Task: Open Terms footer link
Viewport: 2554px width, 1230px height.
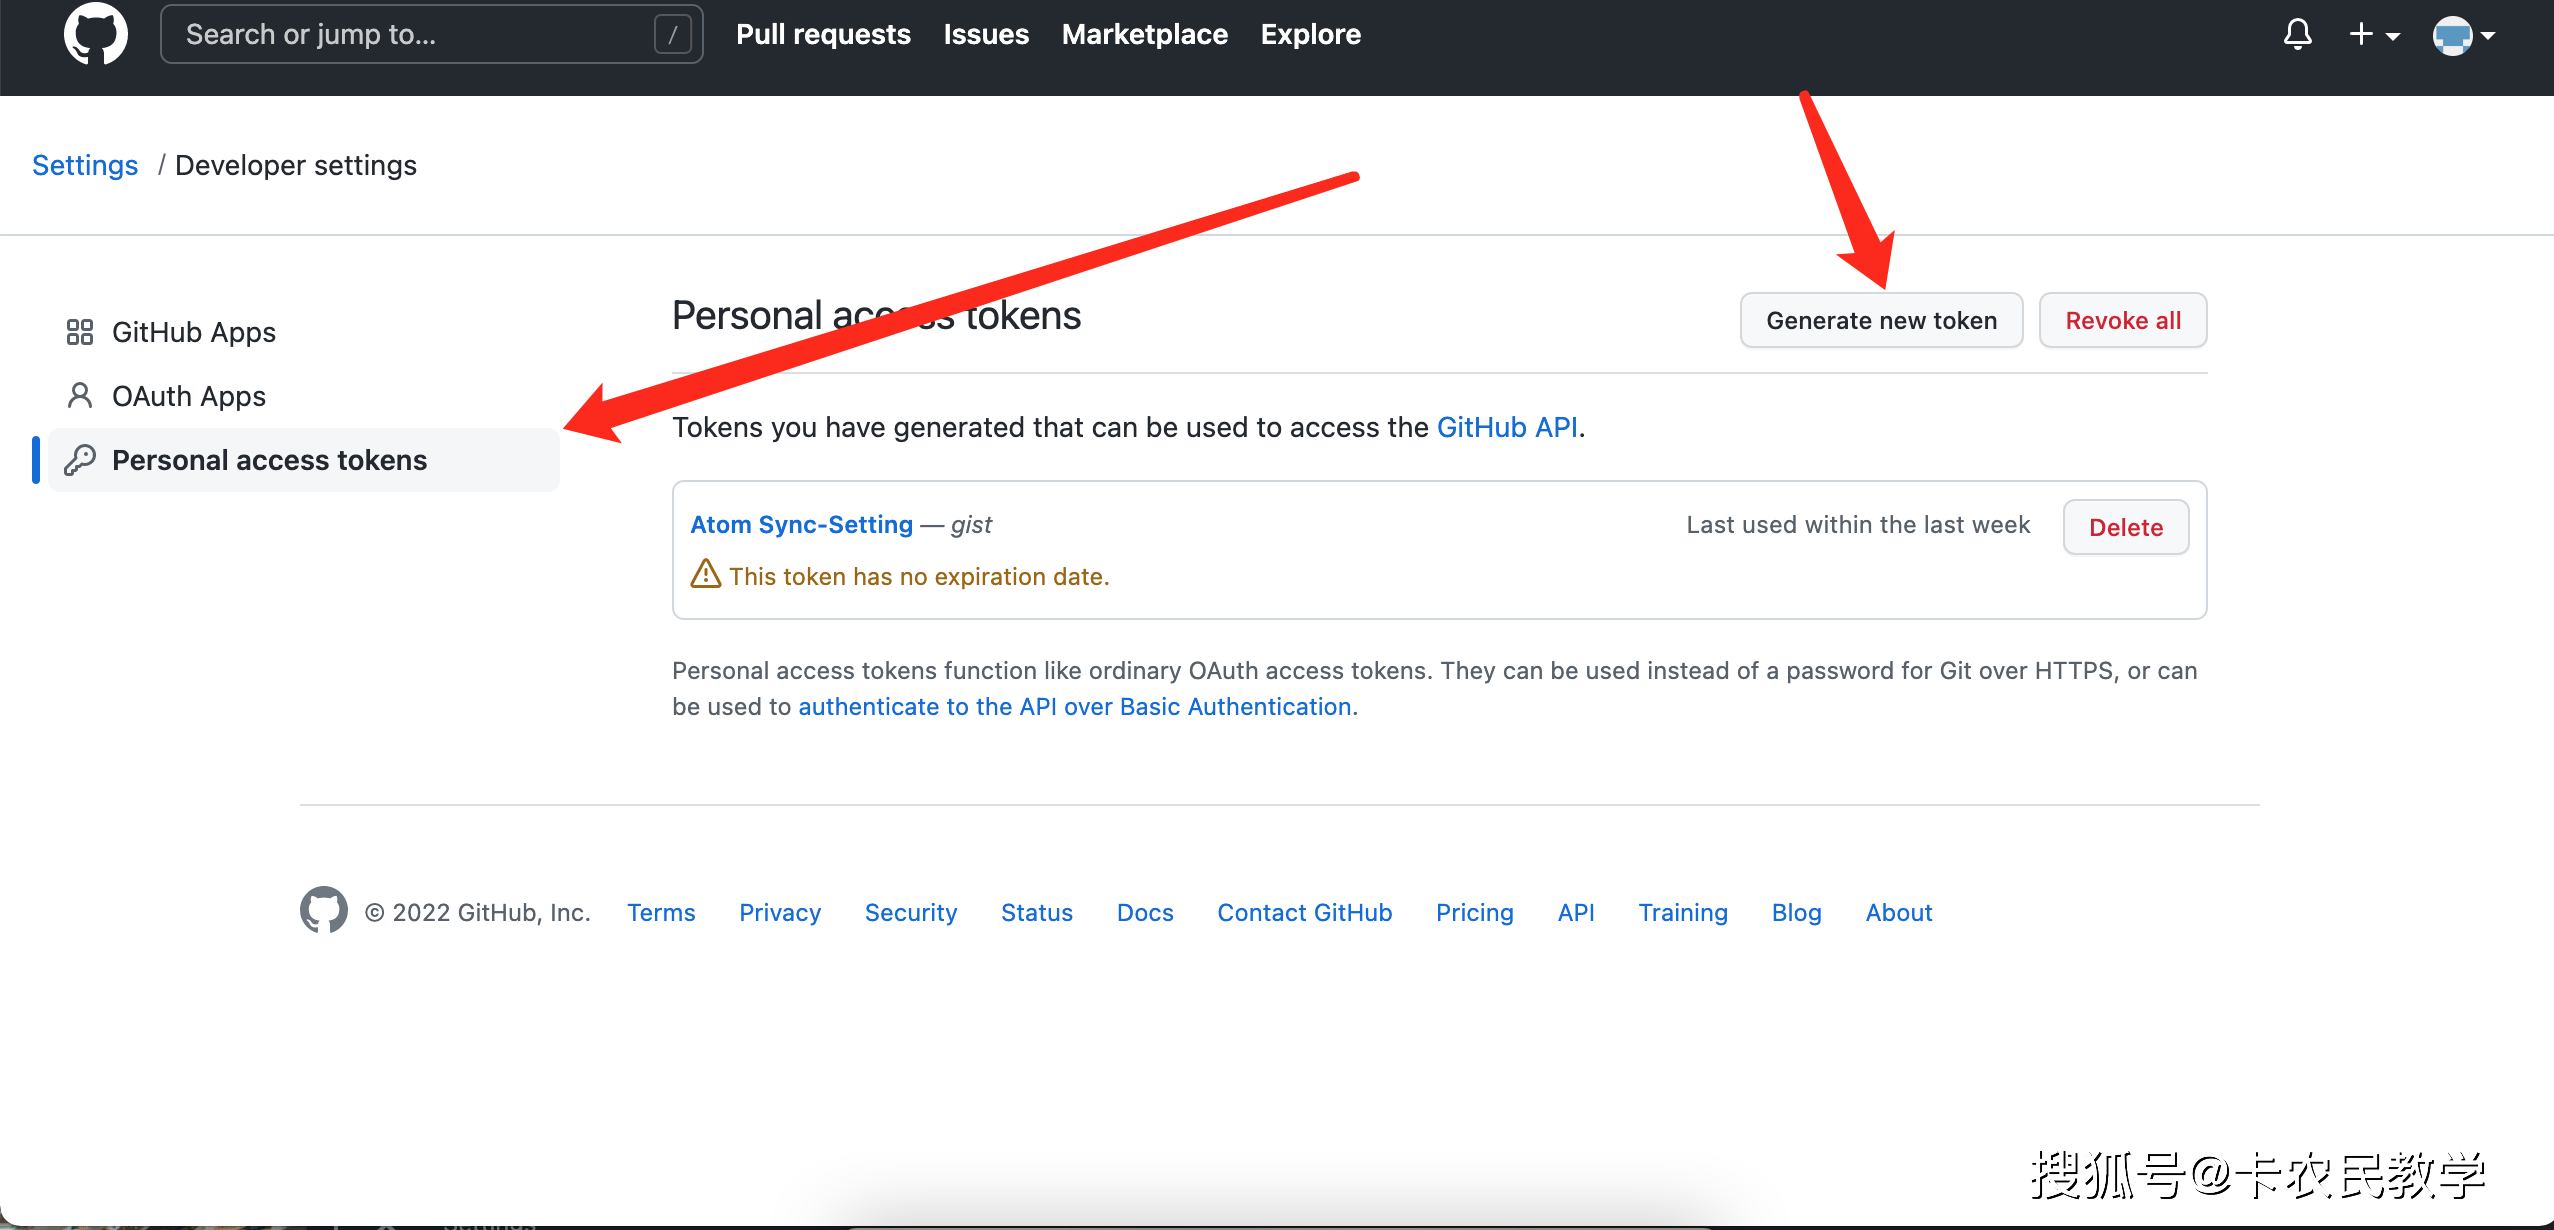Action: pos(661,912)
